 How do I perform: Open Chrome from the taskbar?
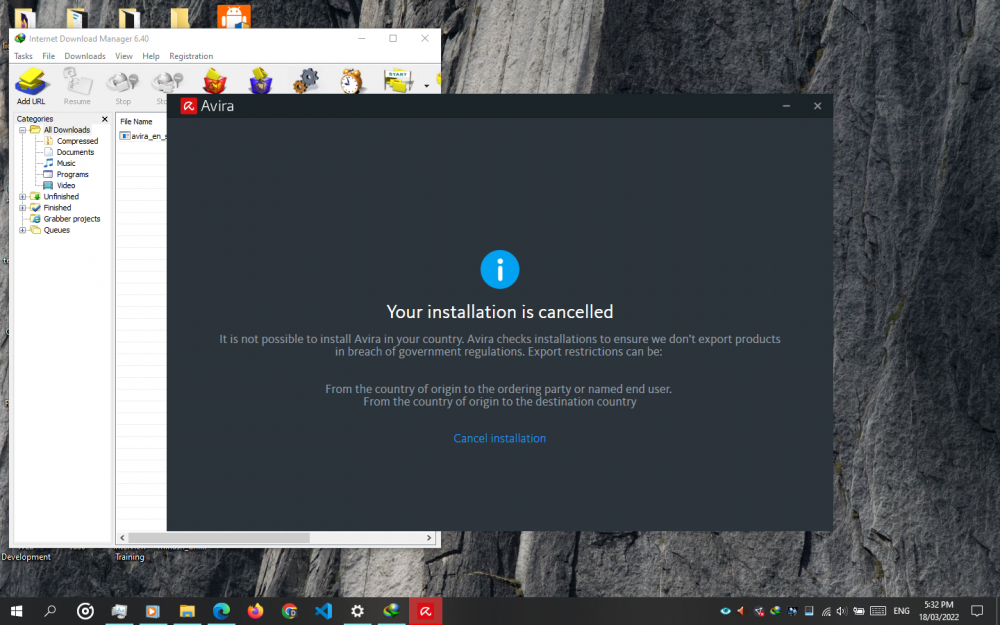click(x=290, y=611)
